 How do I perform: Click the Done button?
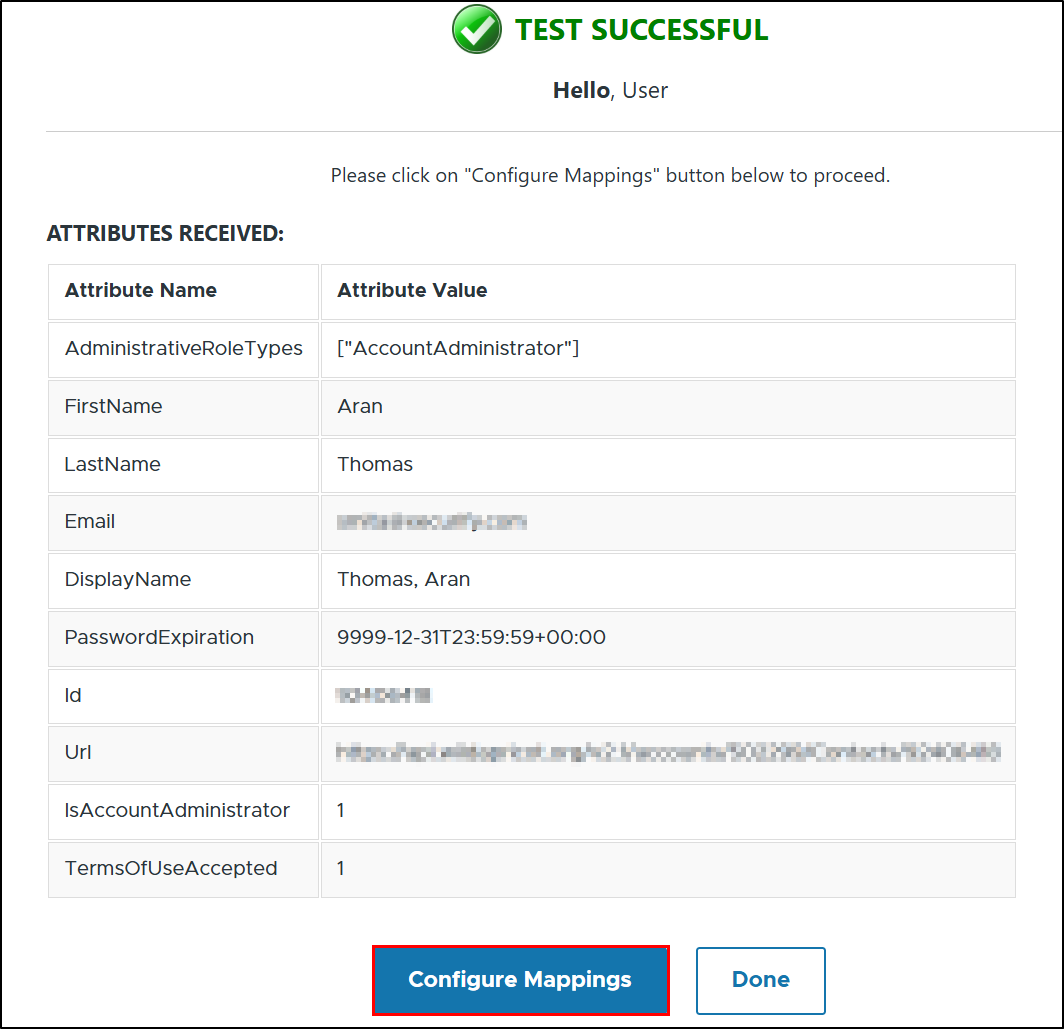tap(760, 980)
